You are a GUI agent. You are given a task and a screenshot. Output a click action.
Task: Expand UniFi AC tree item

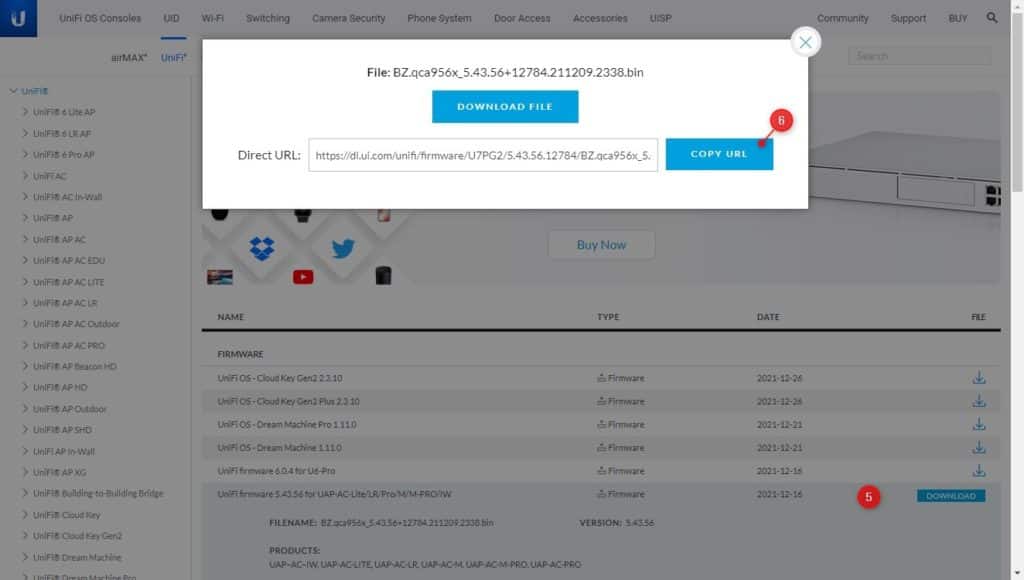25,176
